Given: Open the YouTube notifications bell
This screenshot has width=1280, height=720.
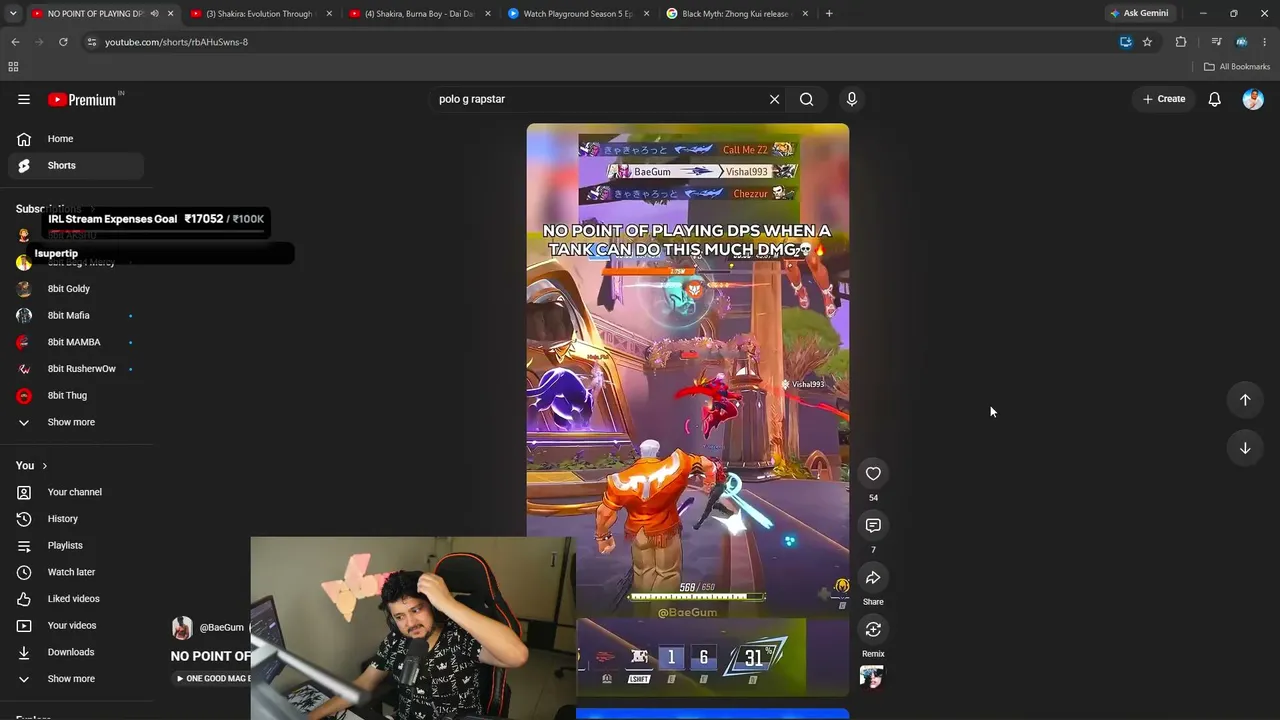Looking at the screenshot, I should (x=1214, y=99).
